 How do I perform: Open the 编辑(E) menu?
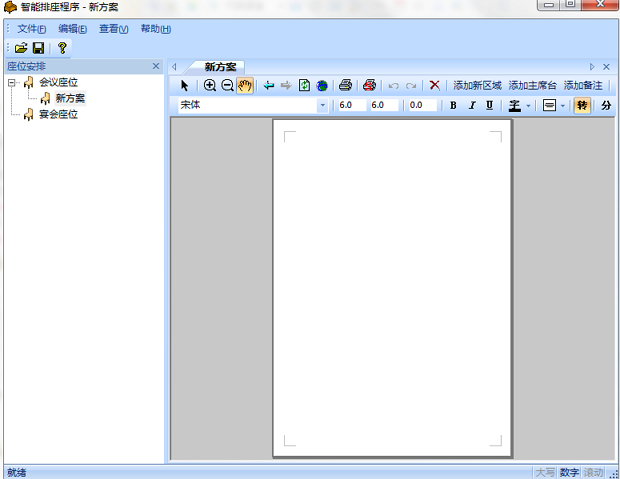(x=72, y=29)
